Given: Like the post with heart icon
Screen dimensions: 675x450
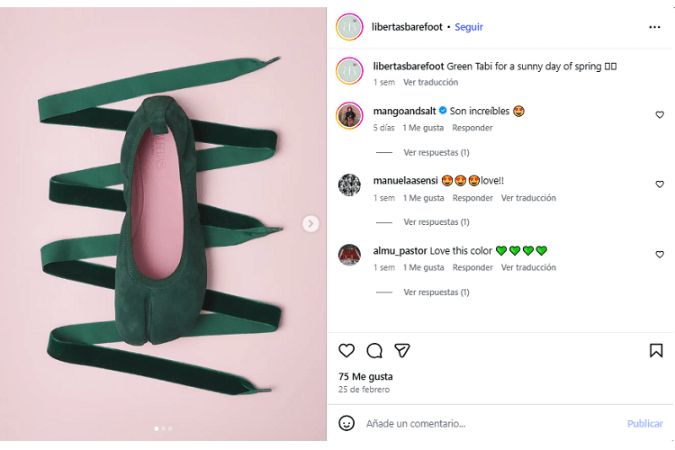Looking at the screenshot, I should 346,351.
